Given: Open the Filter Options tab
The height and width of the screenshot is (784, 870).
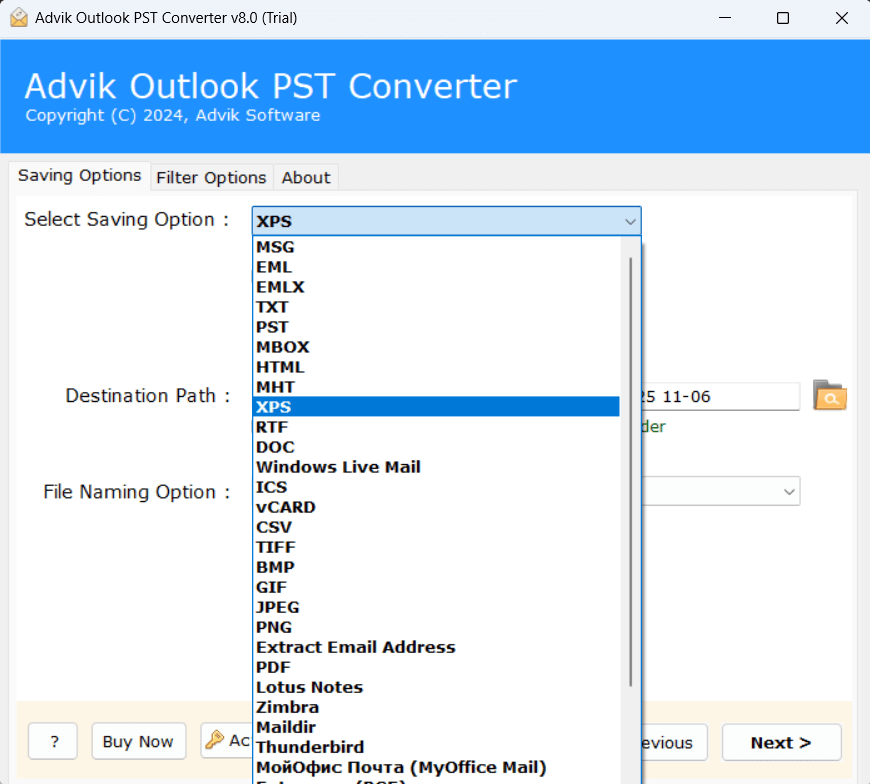Looking at the screenshot, I should pos(211,178).
